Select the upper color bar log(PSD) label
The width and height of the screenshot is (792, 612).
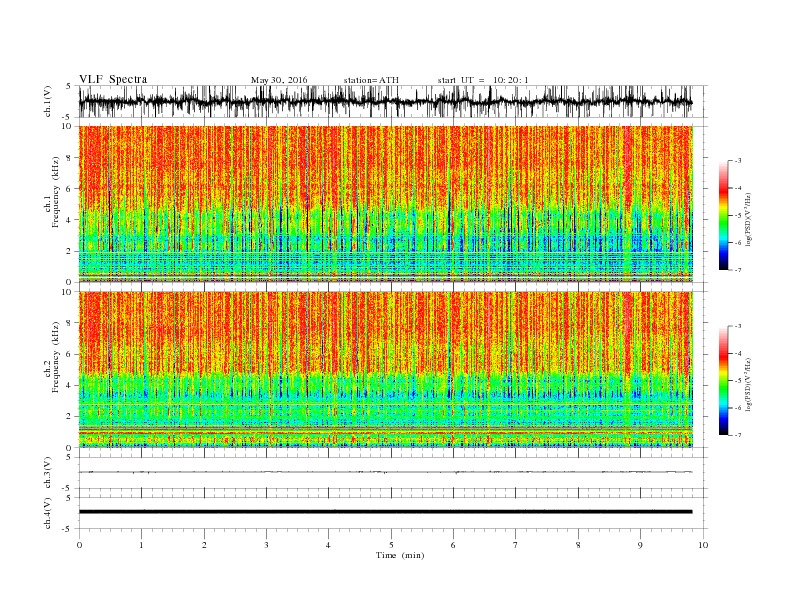coord(749,219)
